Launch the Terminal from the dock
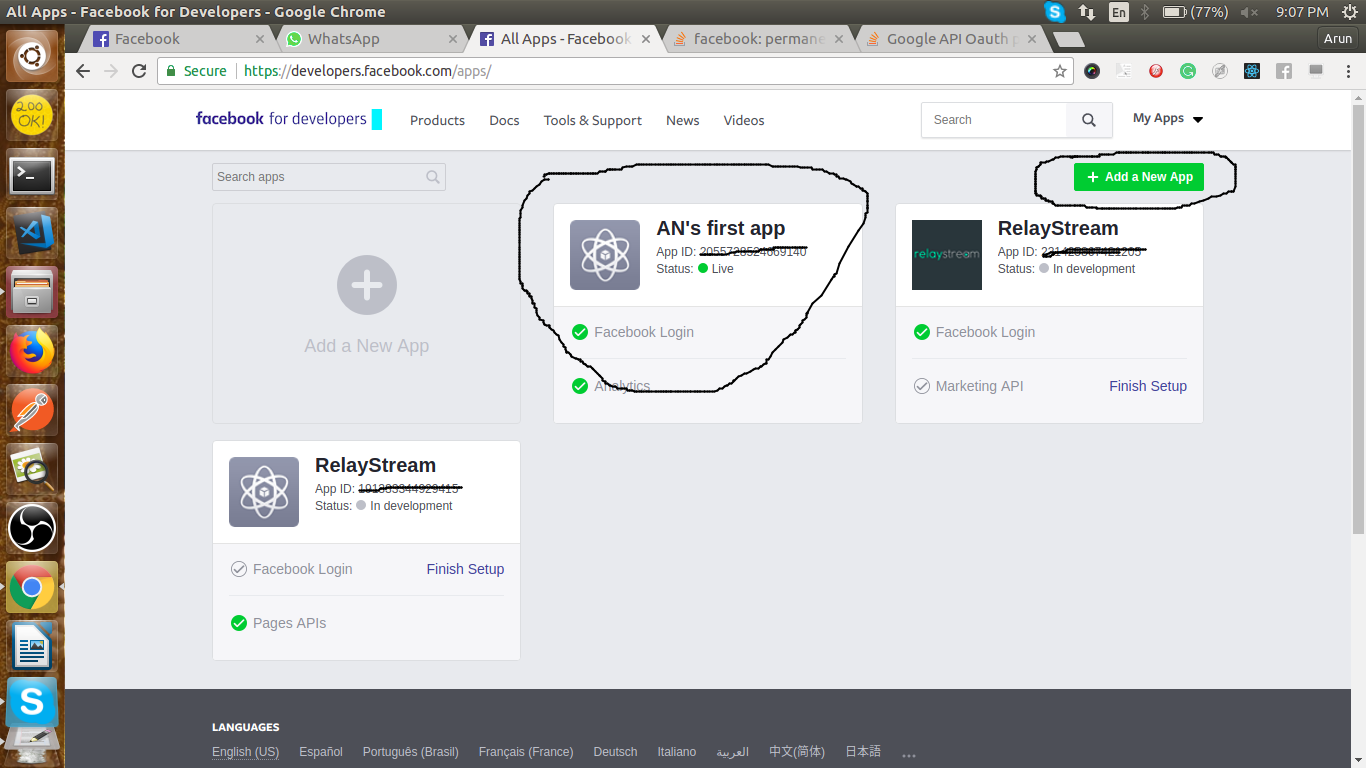The width and height of the screenshot is (1366, 768). [x=32, y=174]
